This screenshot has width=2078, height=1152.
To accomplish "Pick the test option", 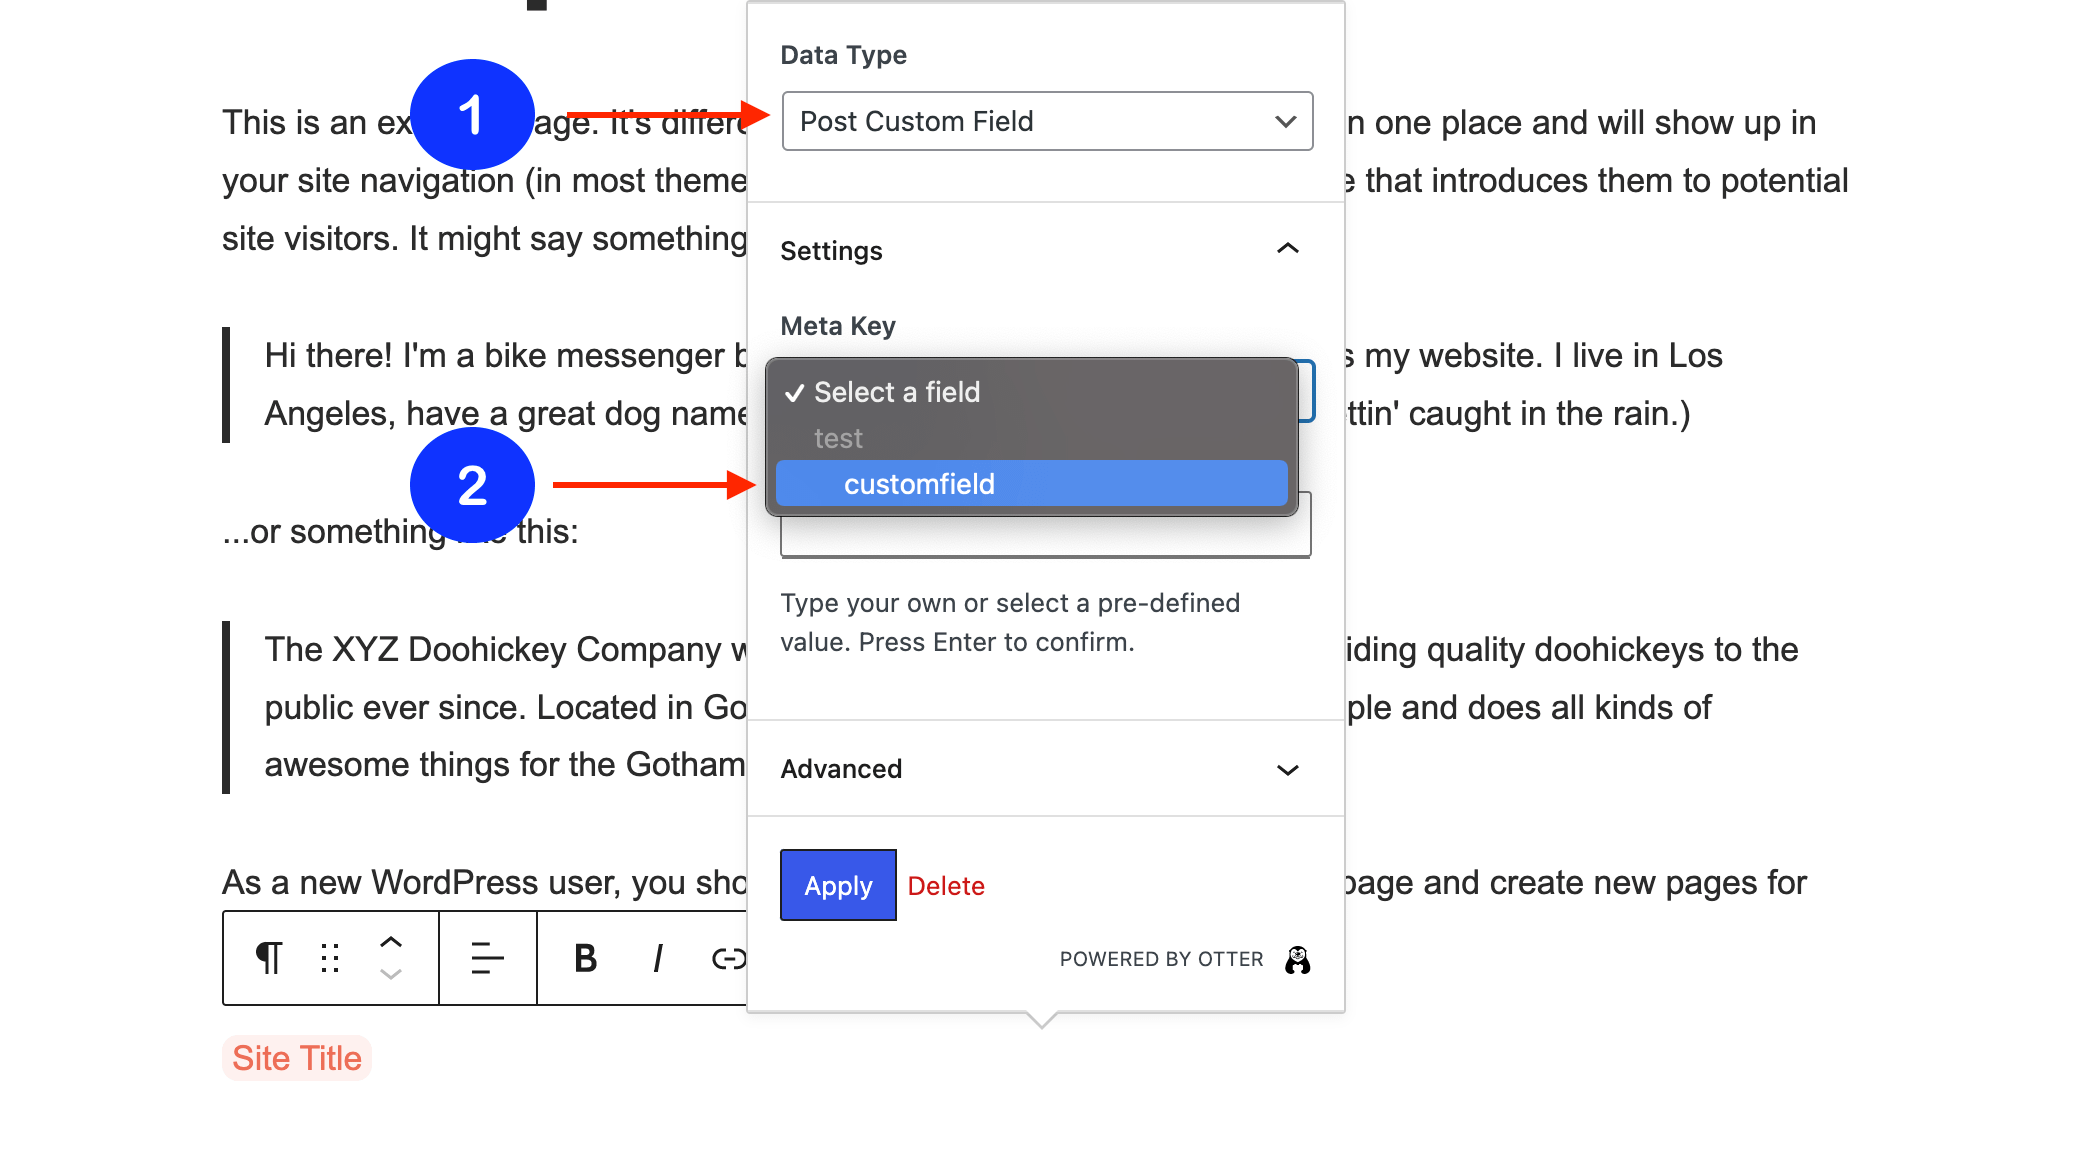I will click(x=838, y=438).
